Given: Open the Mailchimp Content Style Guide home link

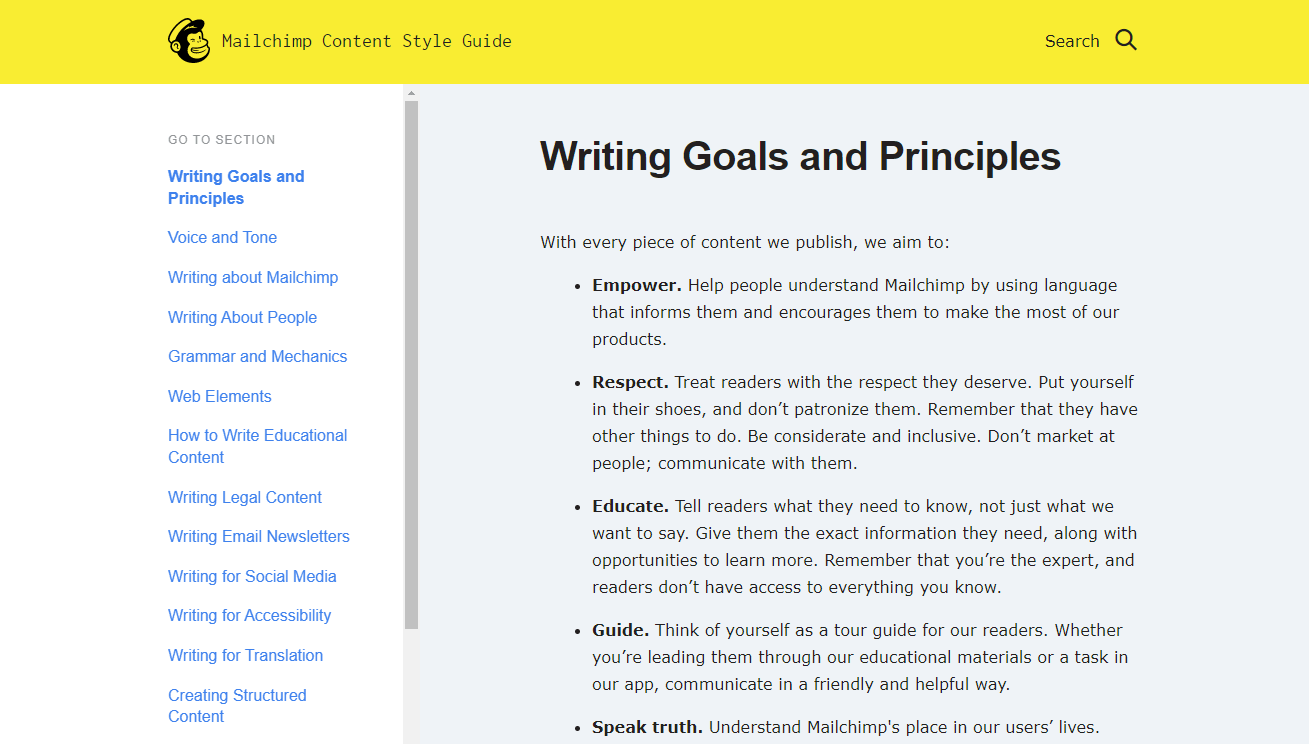Looking at the screenshot, I should pyautogui.click(x=367, y=41).
